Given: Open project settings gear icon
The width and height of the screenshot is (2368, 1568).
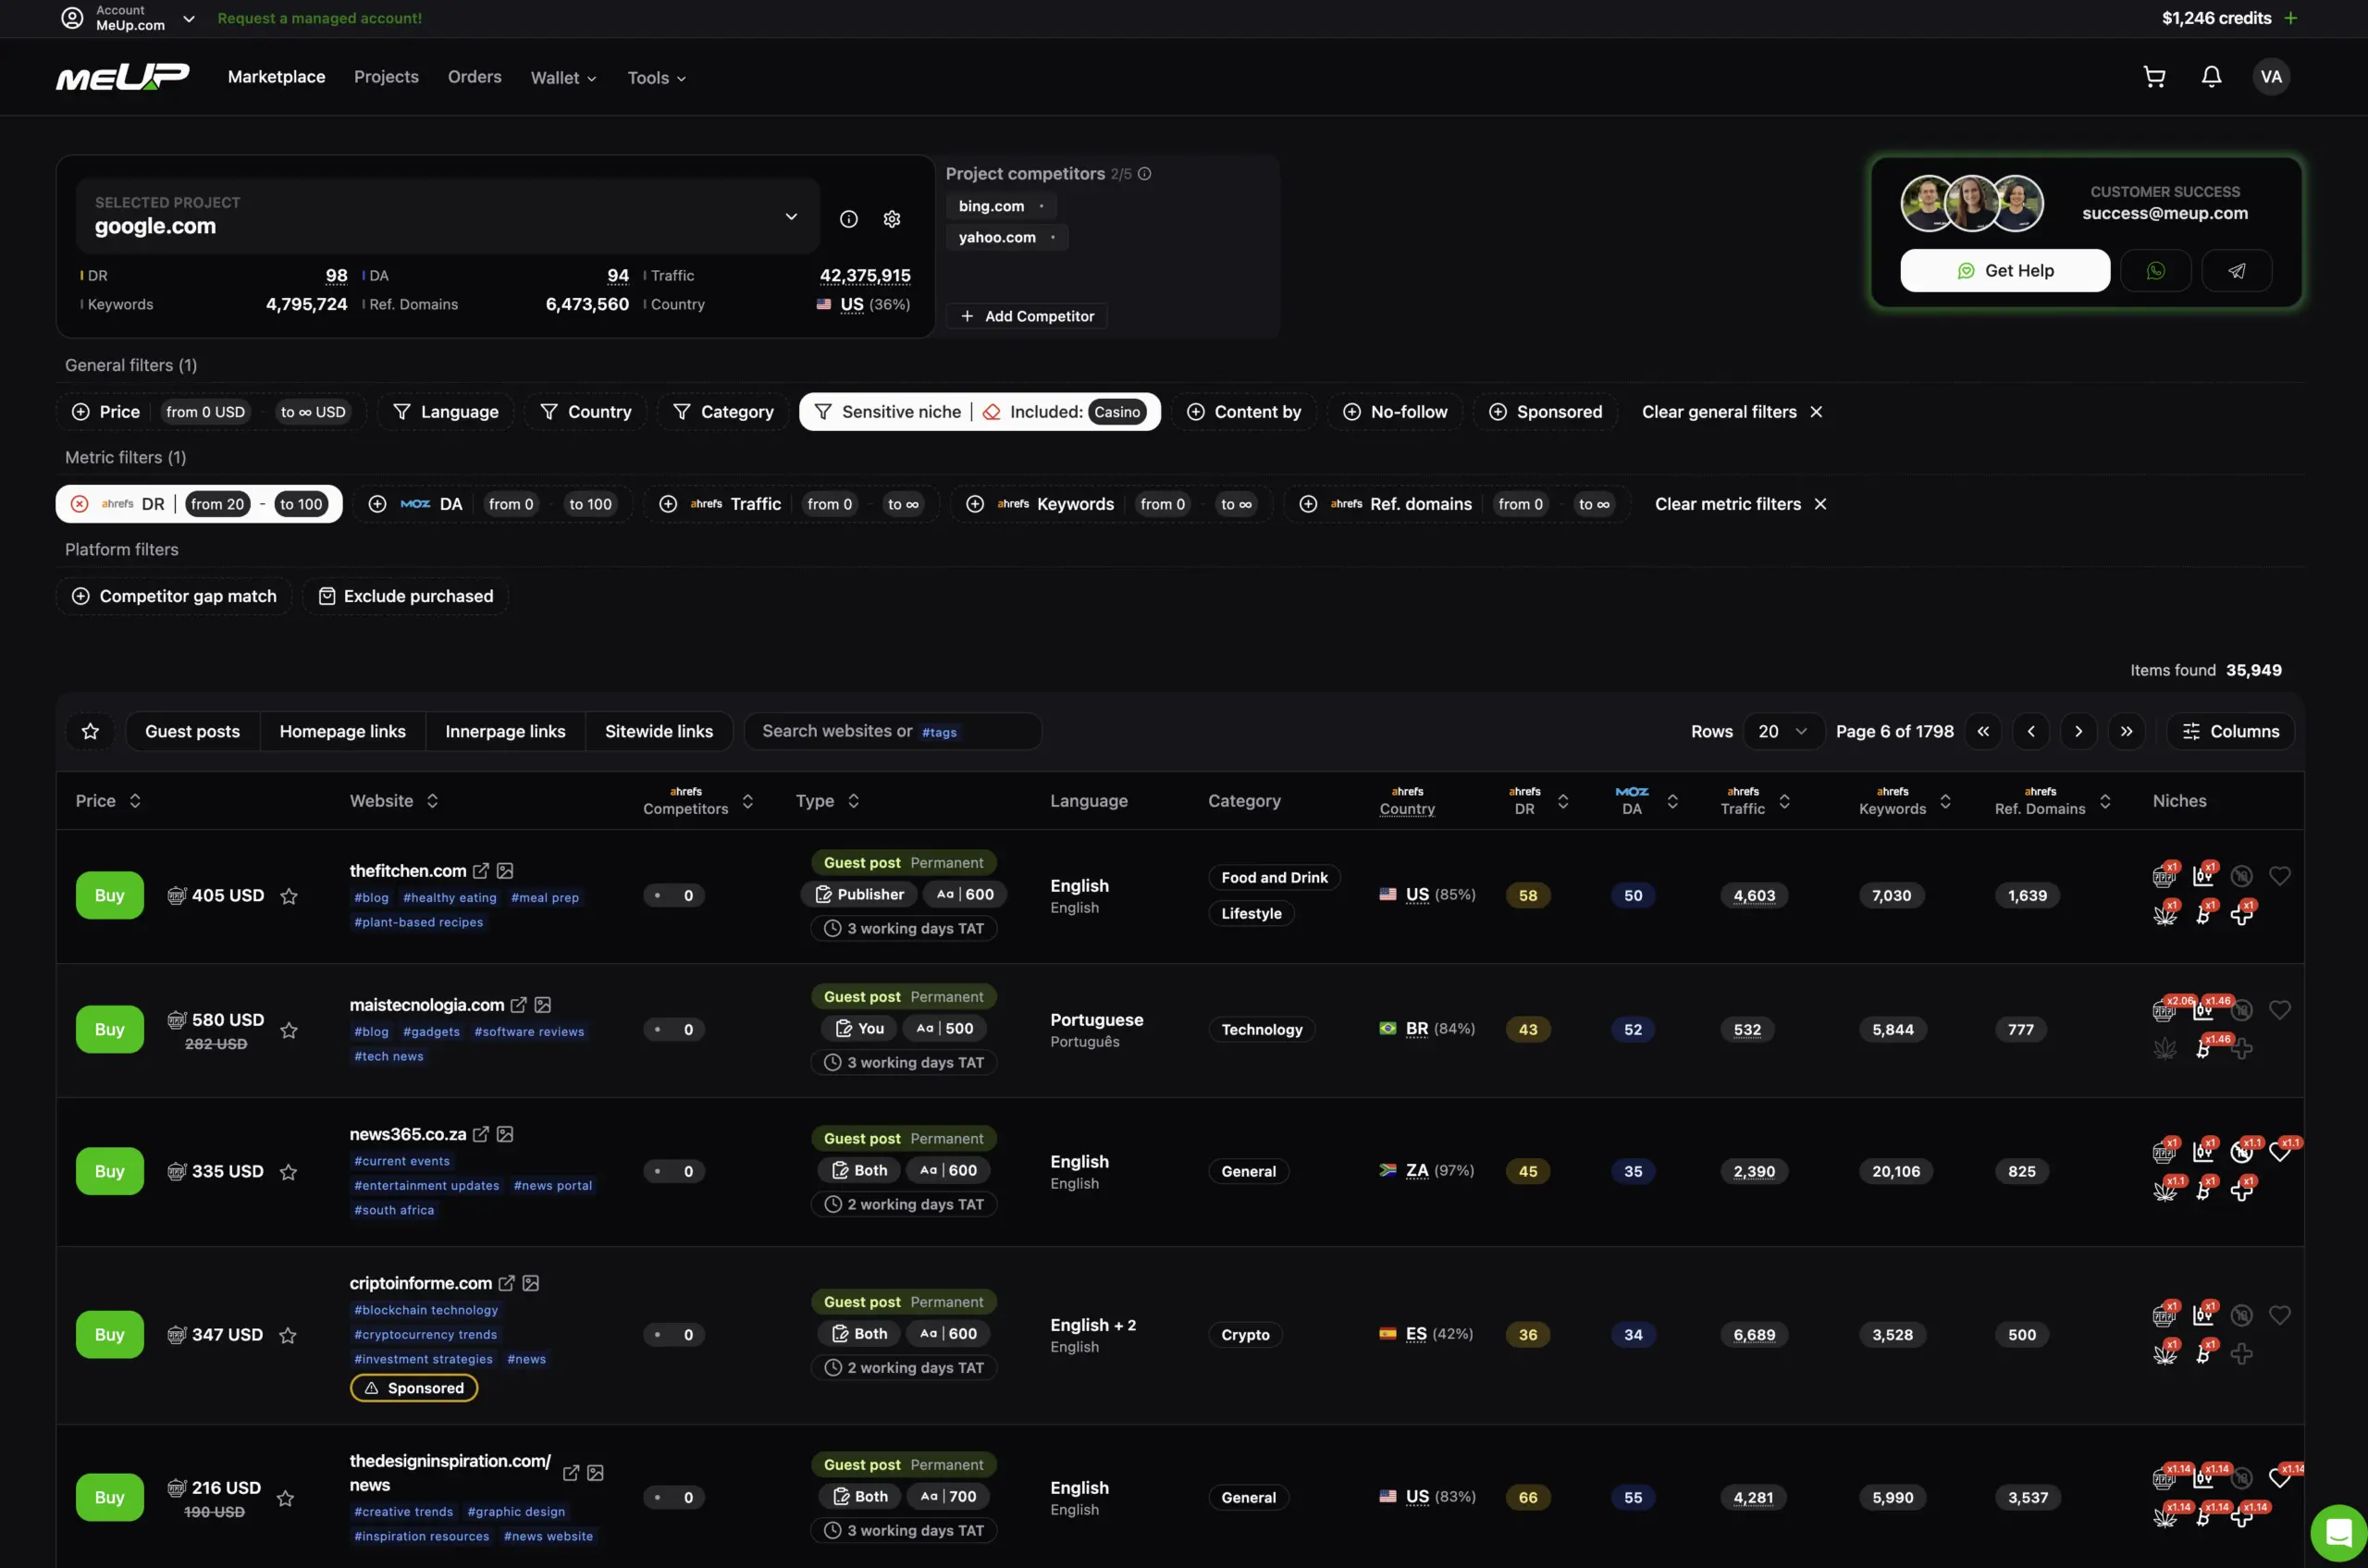Looking at the screenshot, I should [891, 219].
